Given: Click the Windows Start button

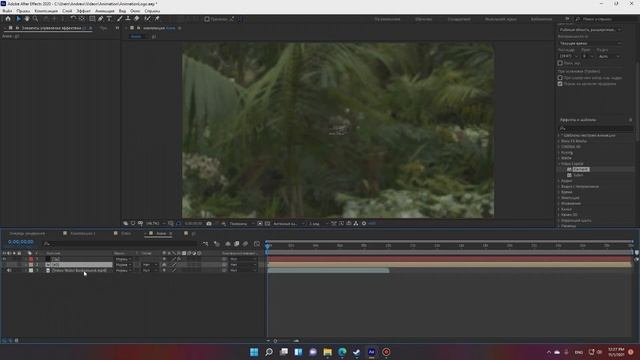Looking at the screenshot, I should coord(254,352).
